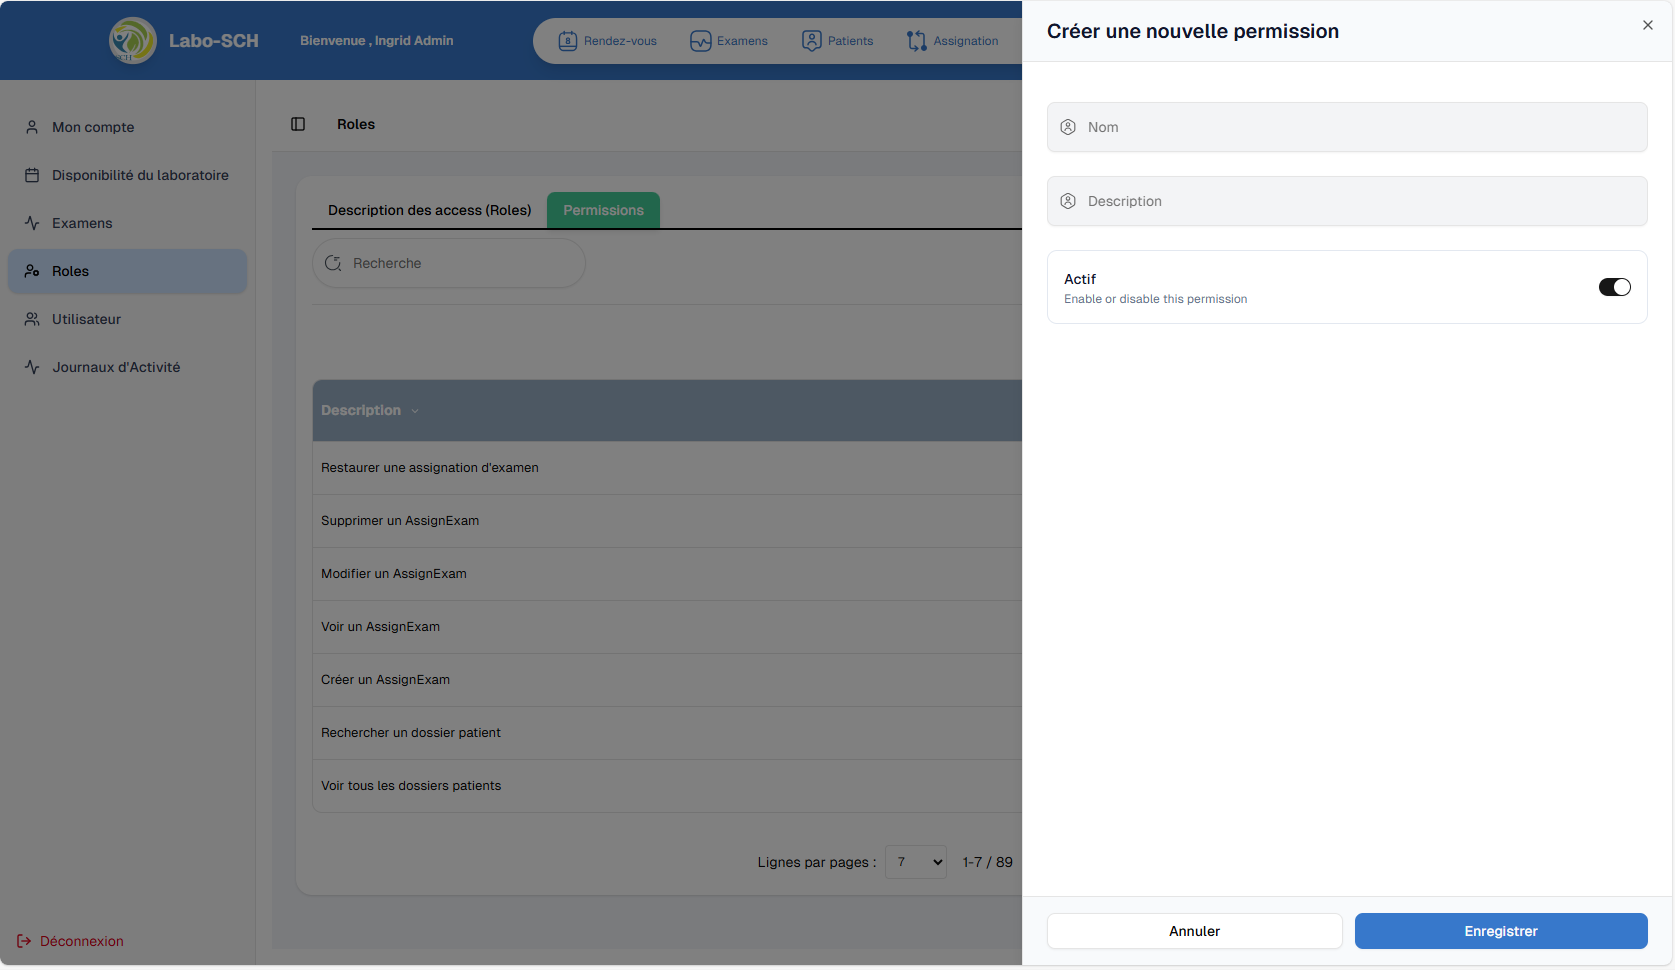Open Utilisateur in the sidebar
1675x970 pixels.
(86, 319)
